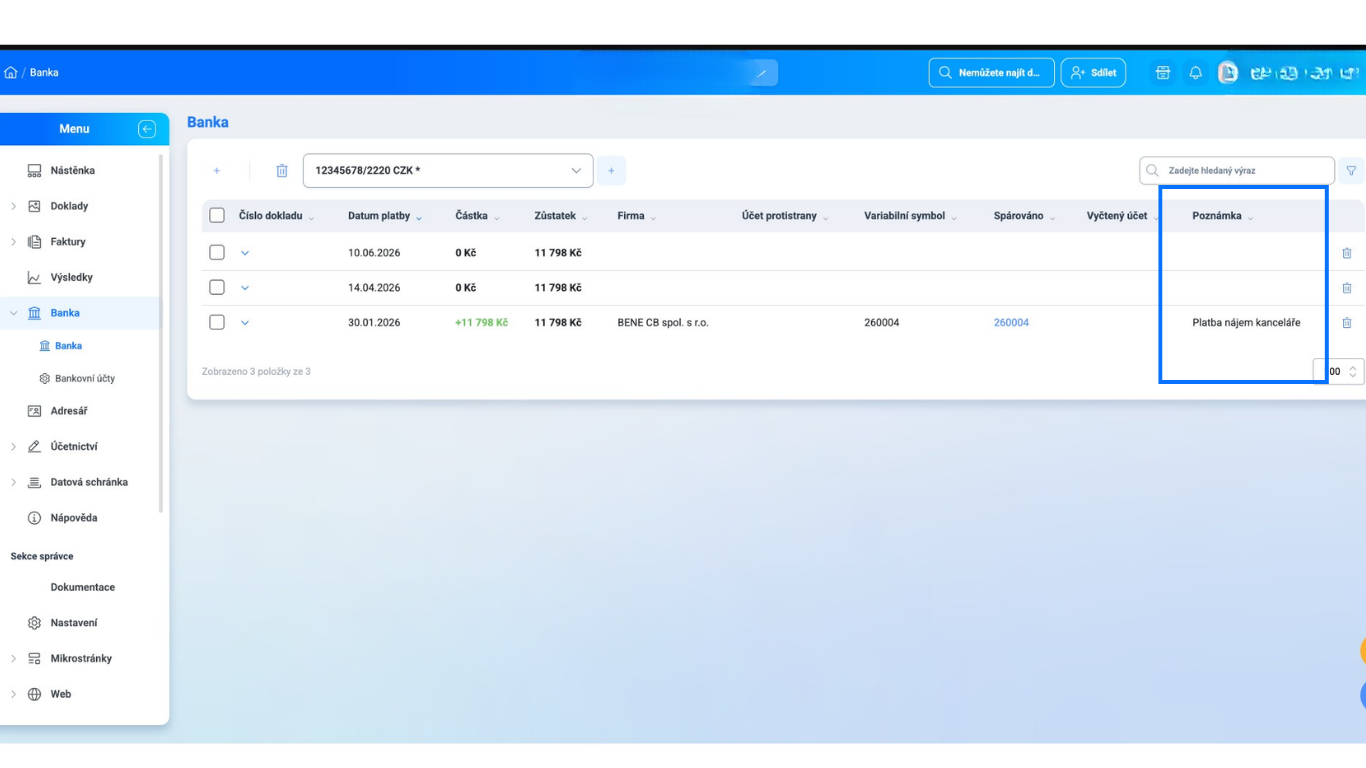
Task: Delete the 30.01.2026 row via trash icon
Action: [1347, 323]
